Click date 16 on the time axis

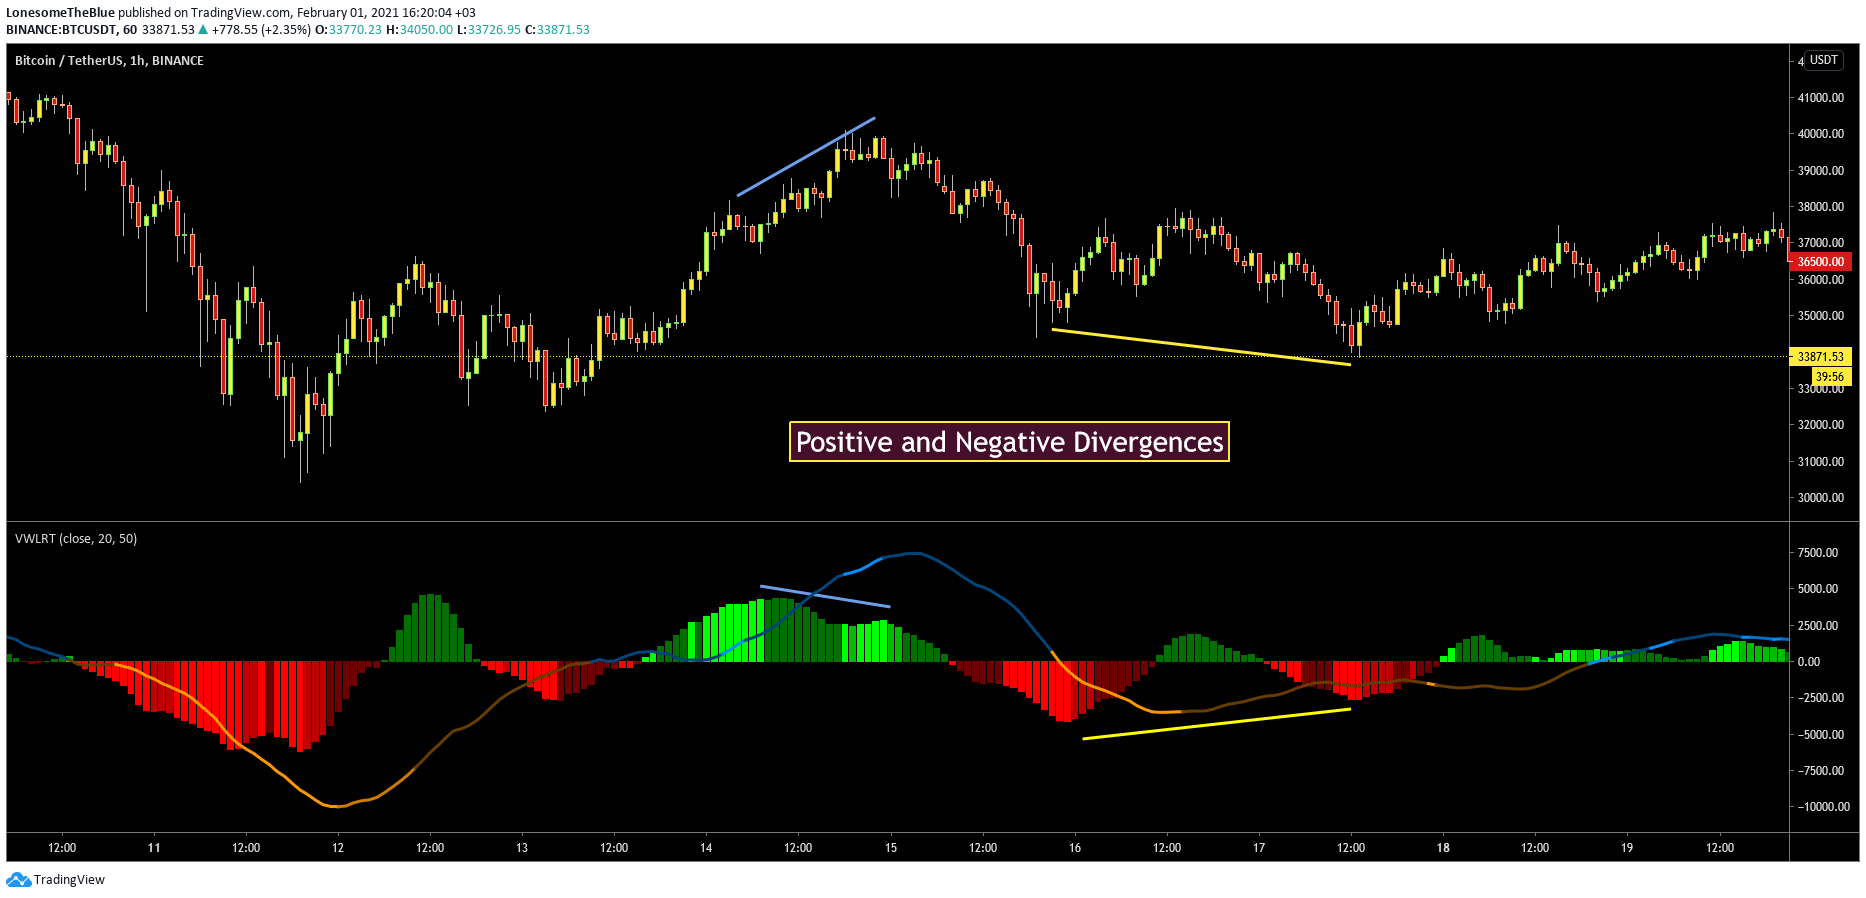click(x=1075, y=848)
